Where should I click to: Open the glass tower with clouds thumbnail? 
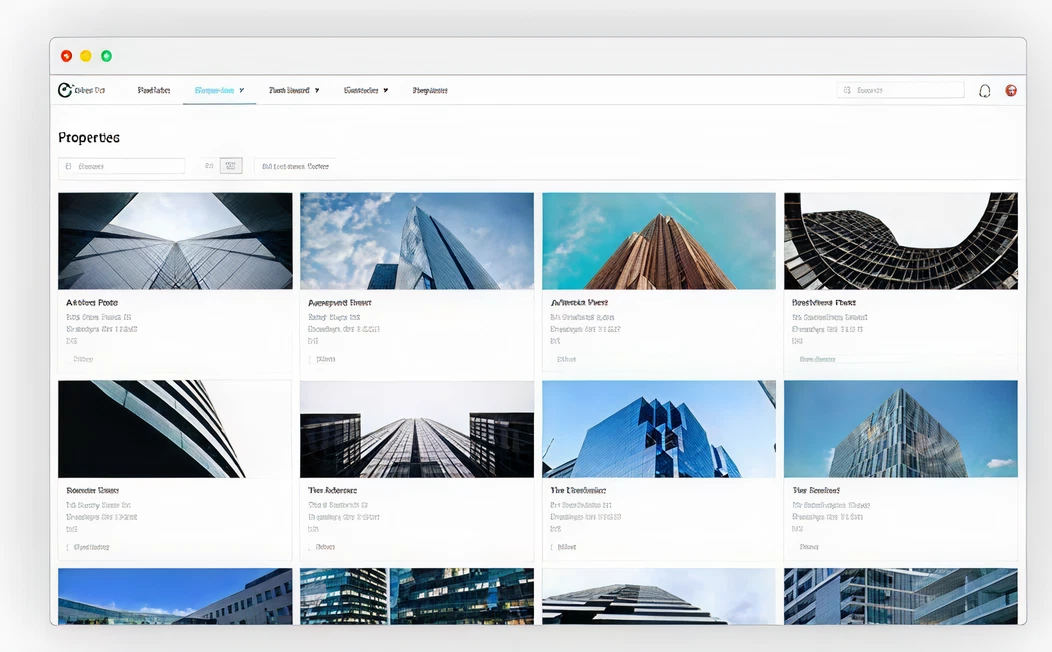[417, 241]
